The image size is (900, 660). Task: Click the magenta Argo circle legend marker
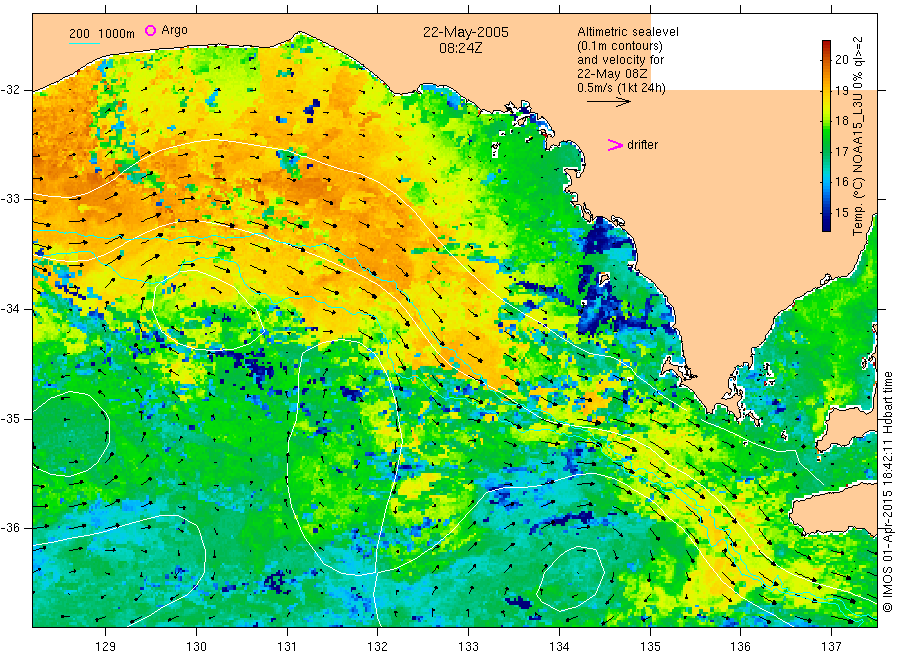point(150,30)
